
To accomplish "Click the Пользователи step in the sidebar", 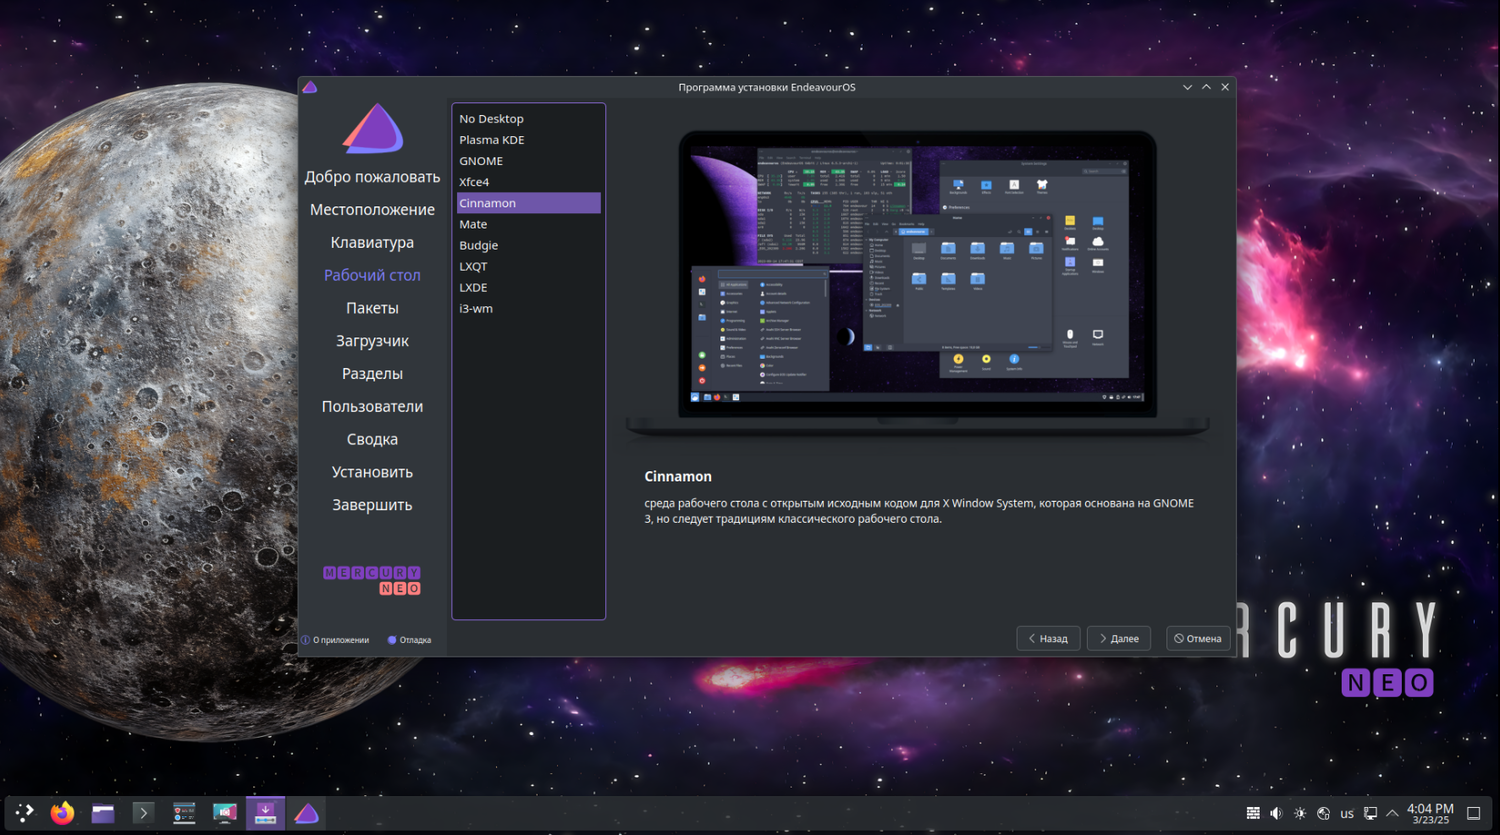I will coord(372,407).
